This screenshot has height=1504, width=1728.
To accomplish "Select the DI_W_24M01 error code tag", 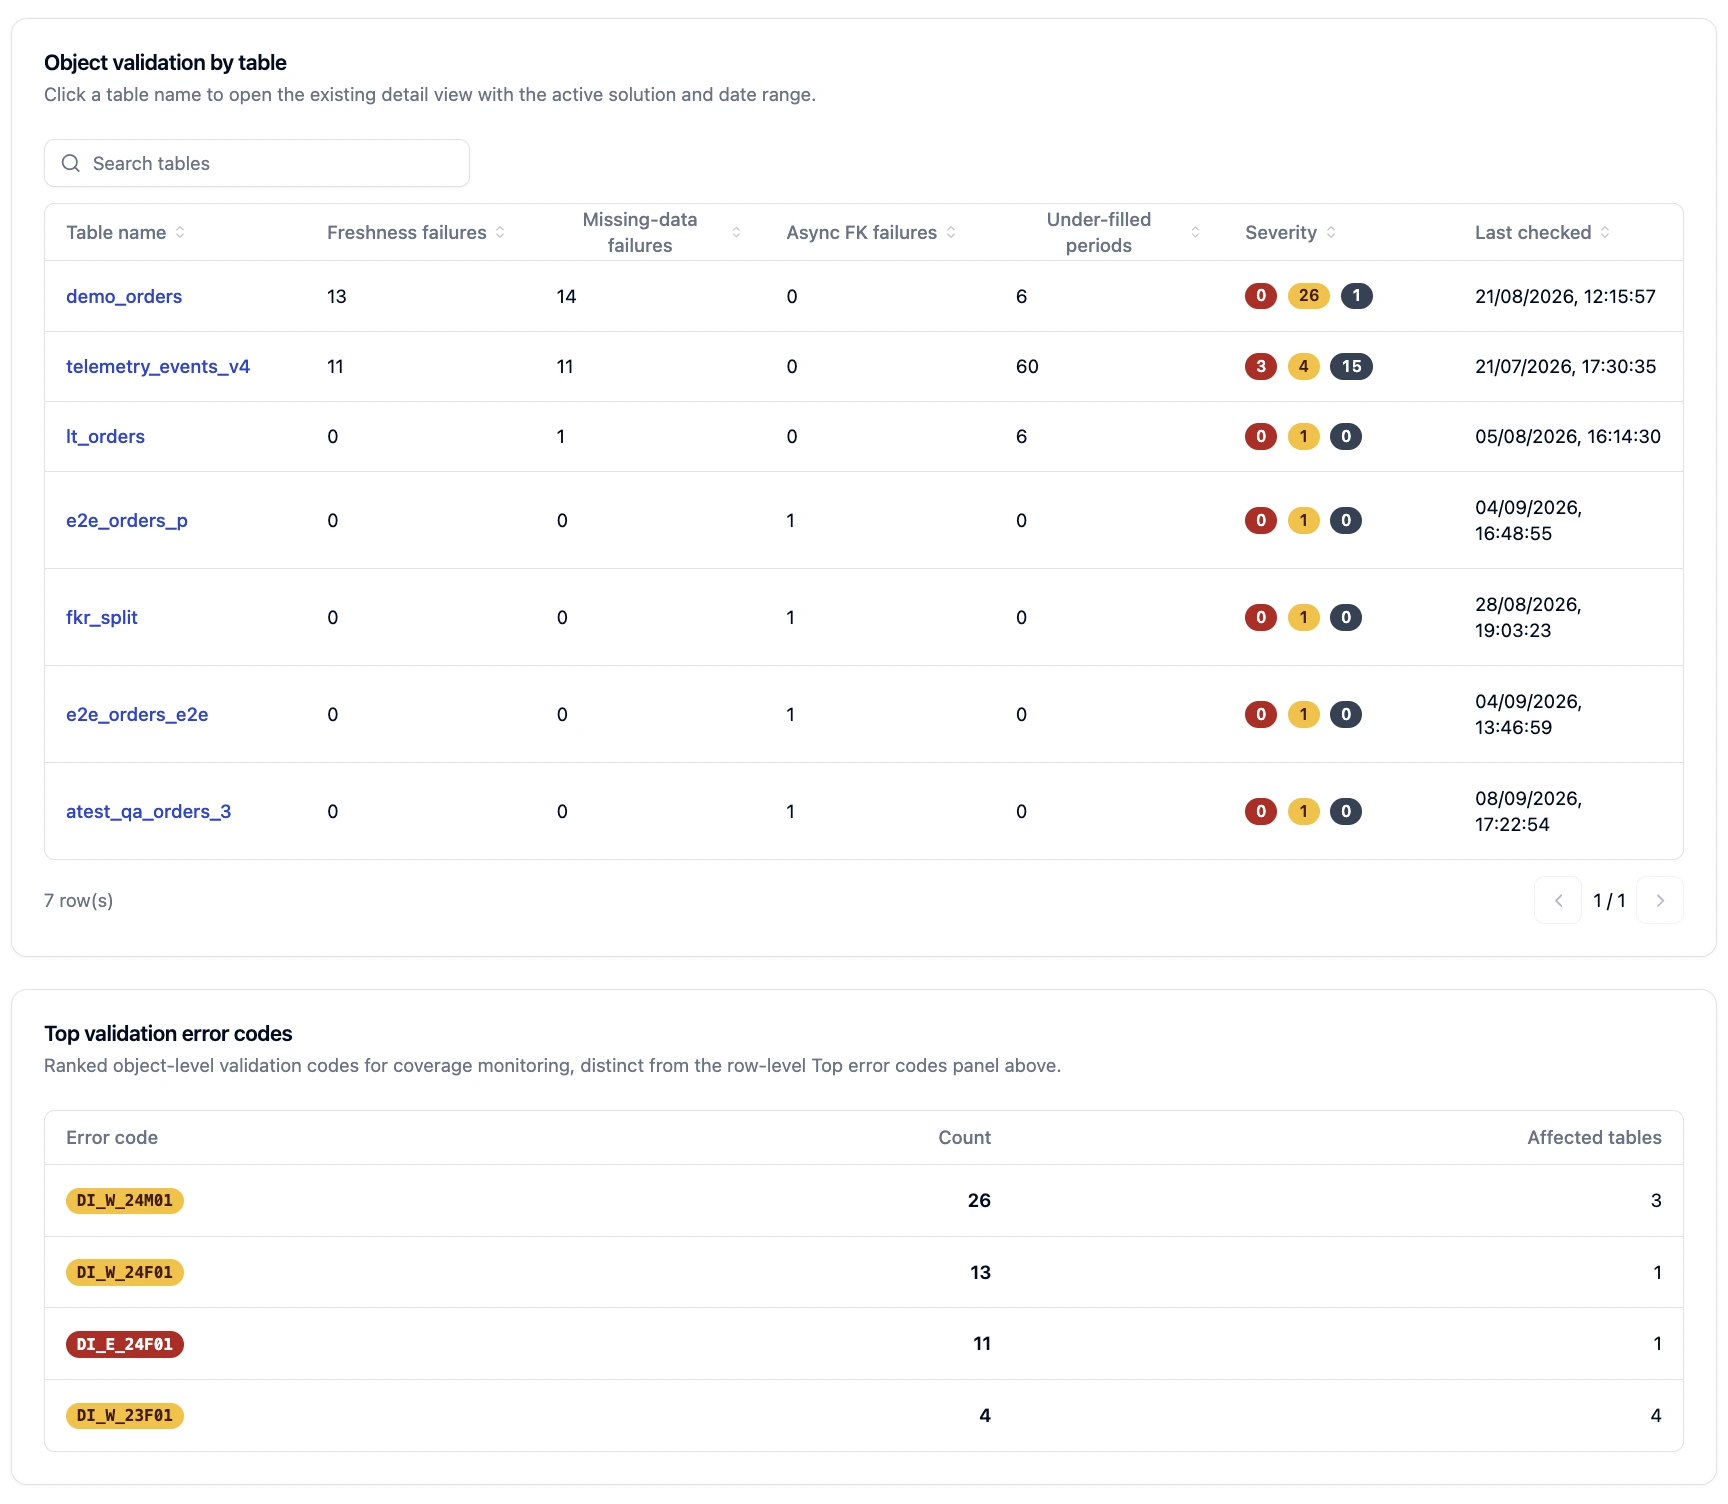I will coord(125,1200).
